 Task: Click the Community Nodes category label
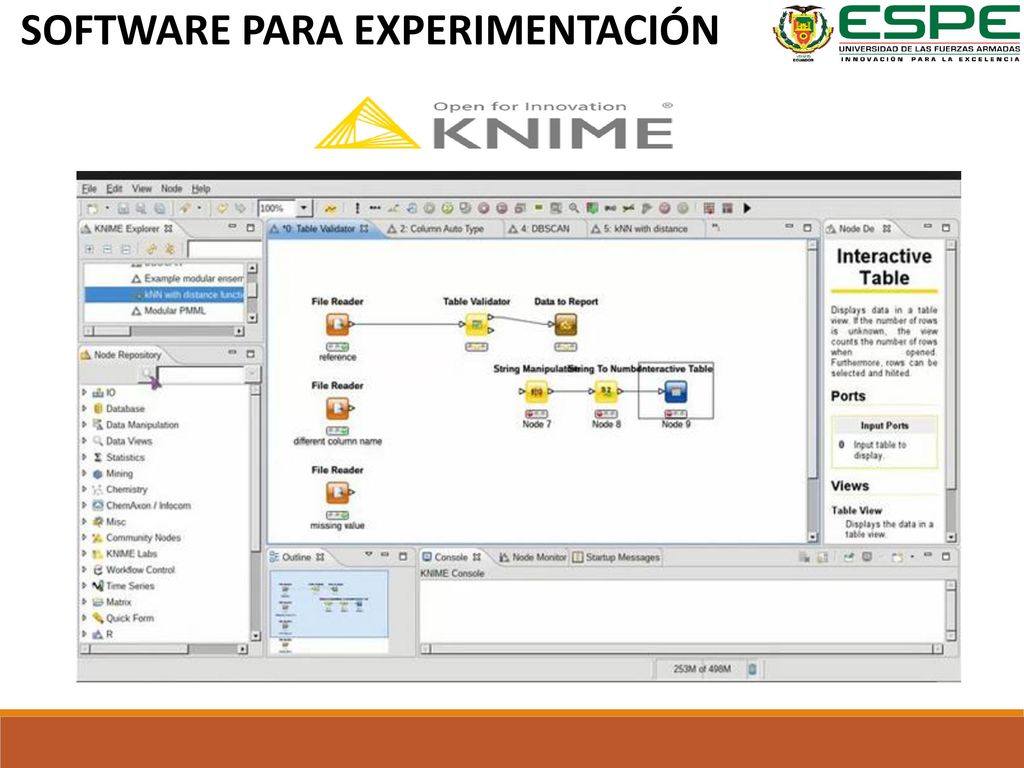pos(143,537)
